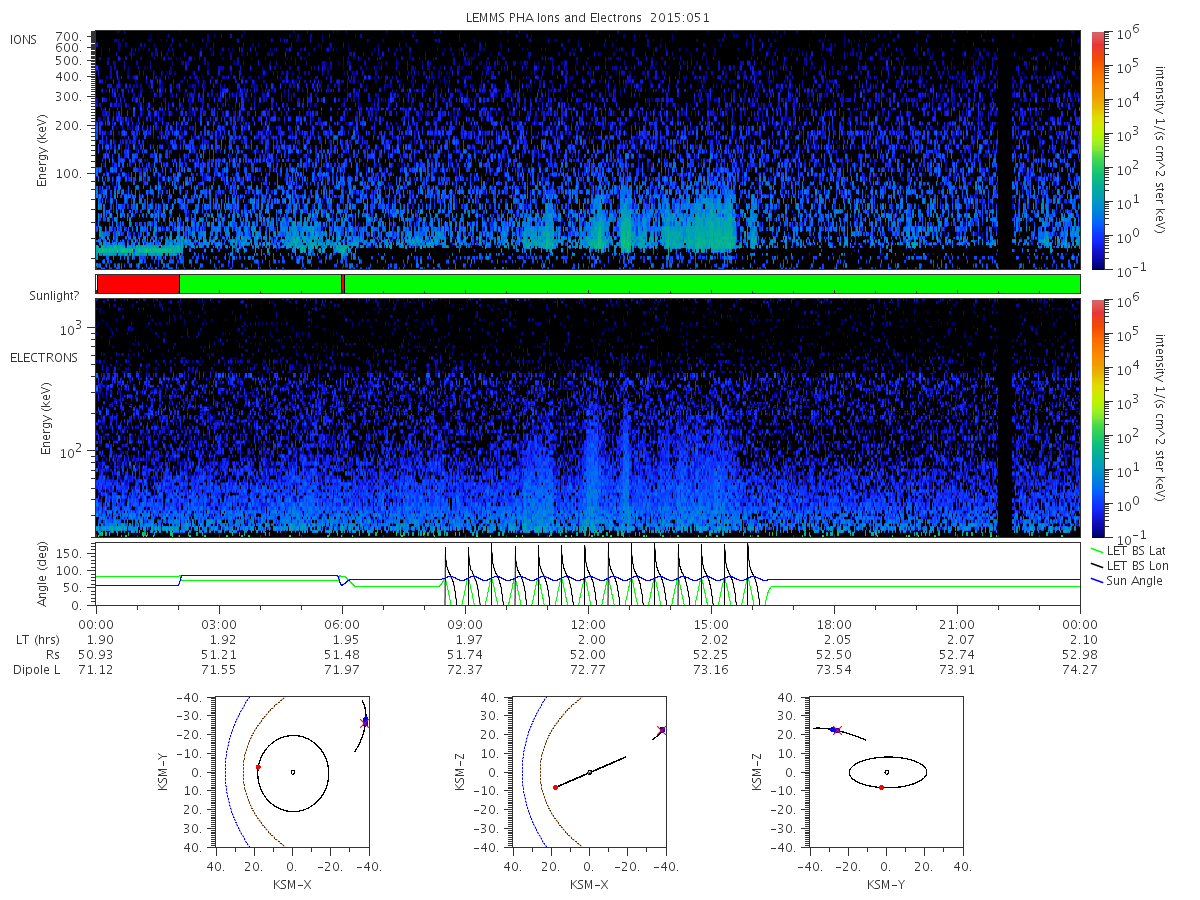Click the 'Rs' row label
Screen dimensions: 1200x900
[52, 654]
